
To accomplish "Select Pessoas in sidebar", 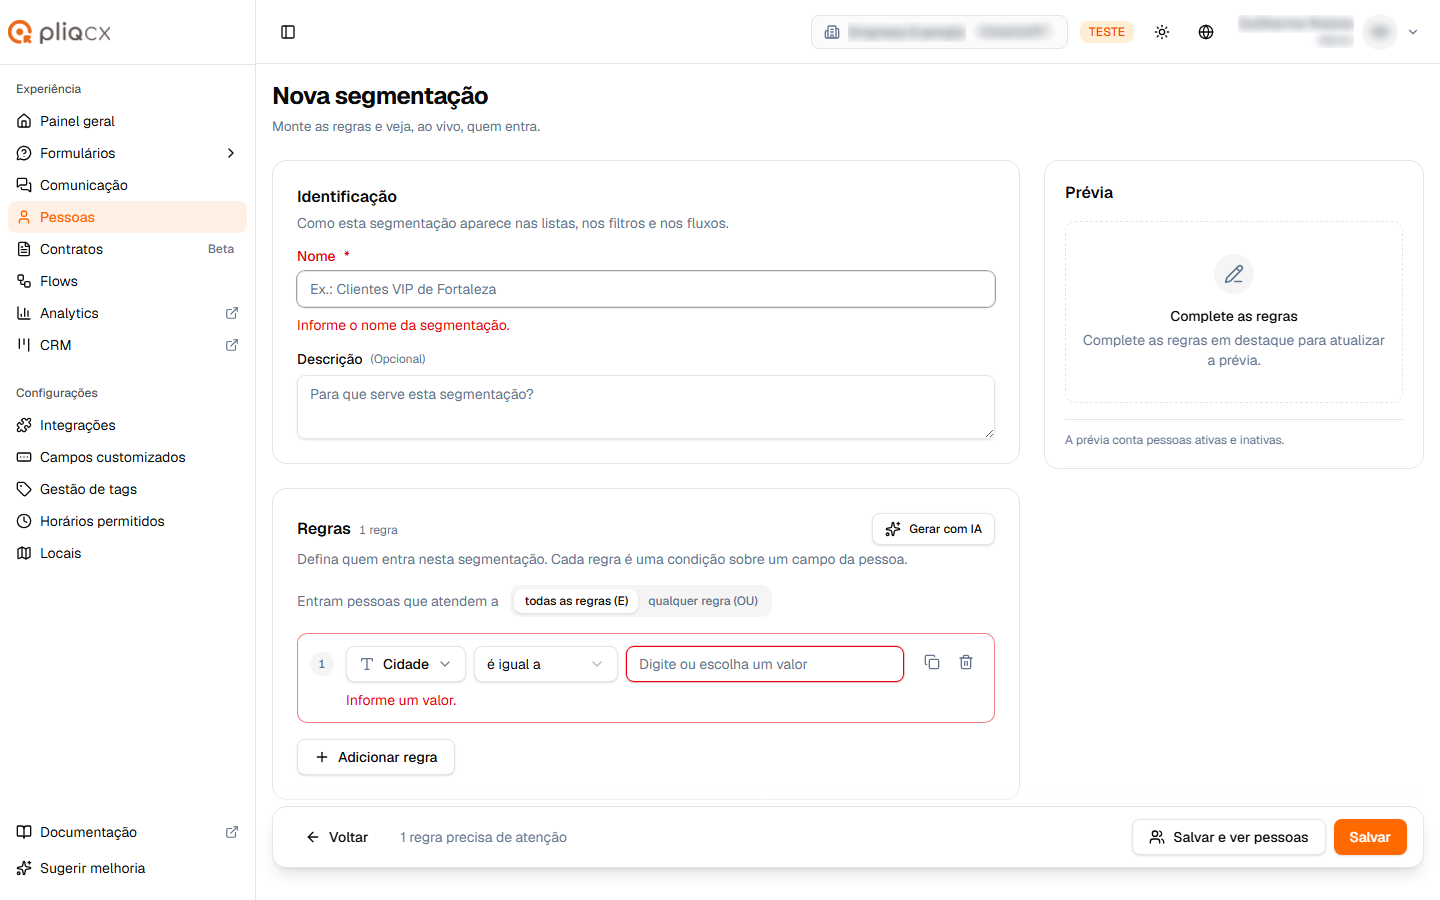I will [x=127, y=217].
